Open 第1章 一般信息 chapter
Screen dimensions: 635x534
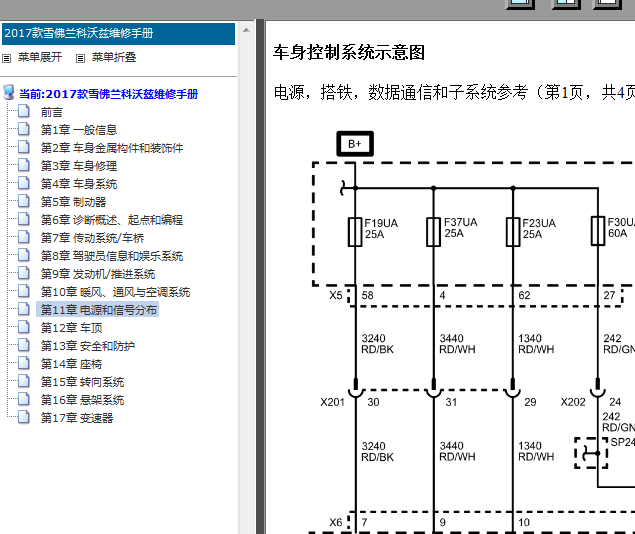pos(79,130)
